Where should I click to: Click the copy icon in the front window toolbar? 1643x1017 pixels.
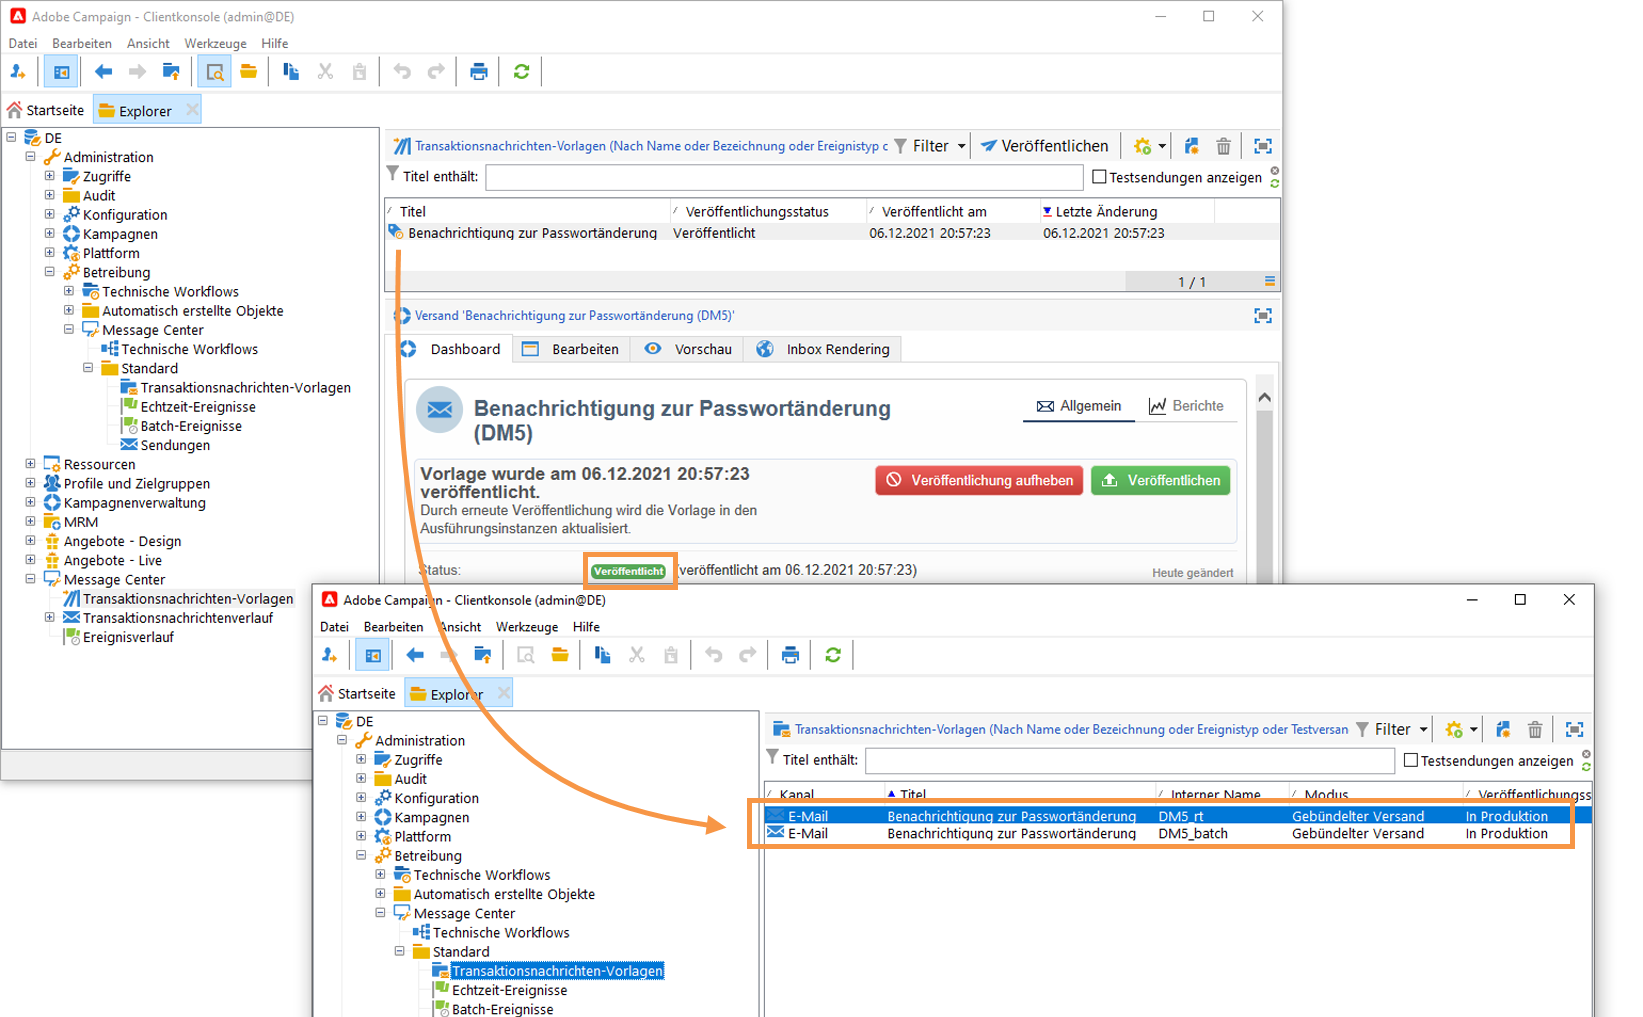pyautogui.click(x=602, y=655)
